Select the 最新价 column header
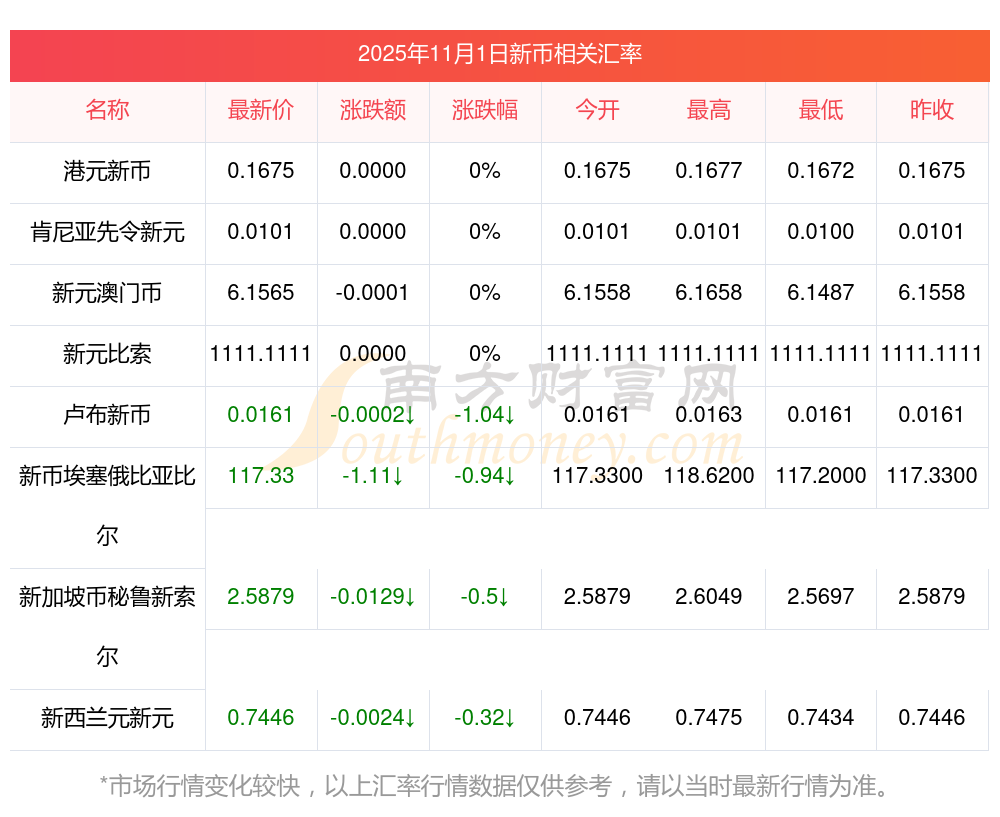The height and width of the screenshot is (817, 1000). click(261, 110)
